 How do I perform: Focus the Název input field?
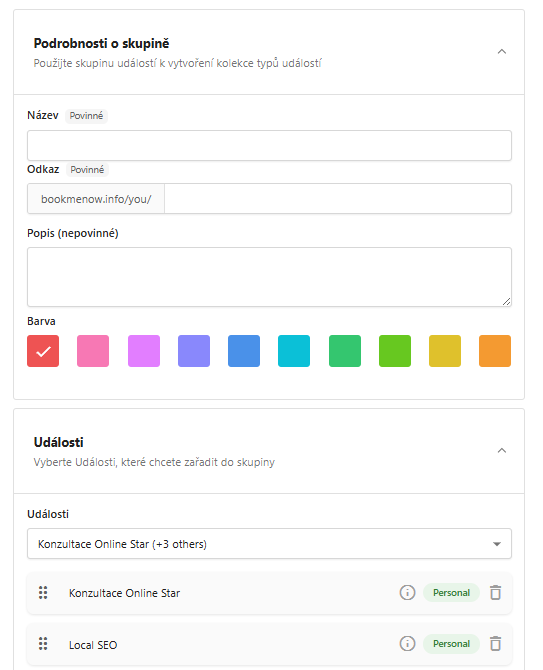pos(269,146)
